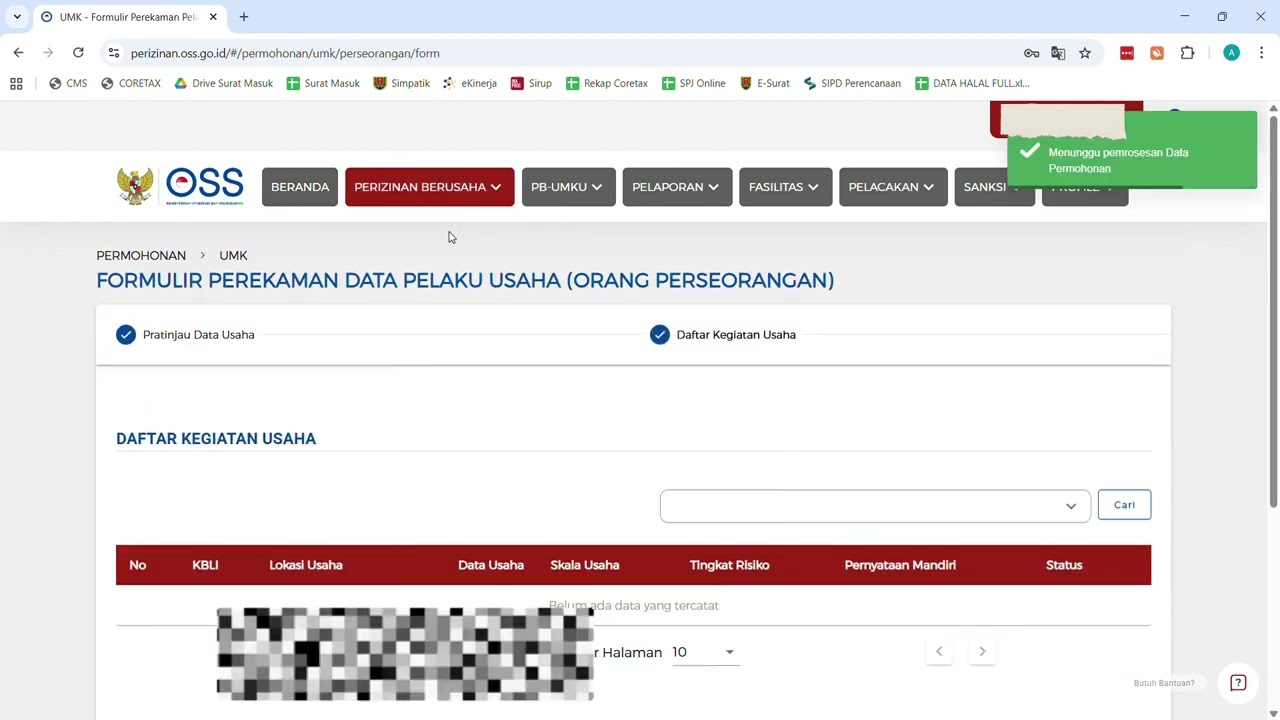Open the tab search dropdown arrow
Screen dimensions: 1280x720
point(17,17)
